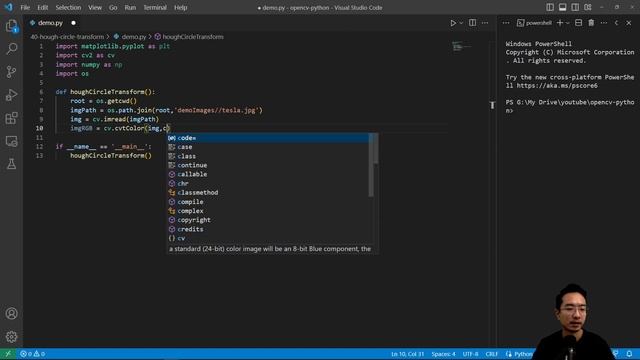Open the Run menu
Image resolution: width=640 pixels, height=360 pixels.
click(130, 7)
